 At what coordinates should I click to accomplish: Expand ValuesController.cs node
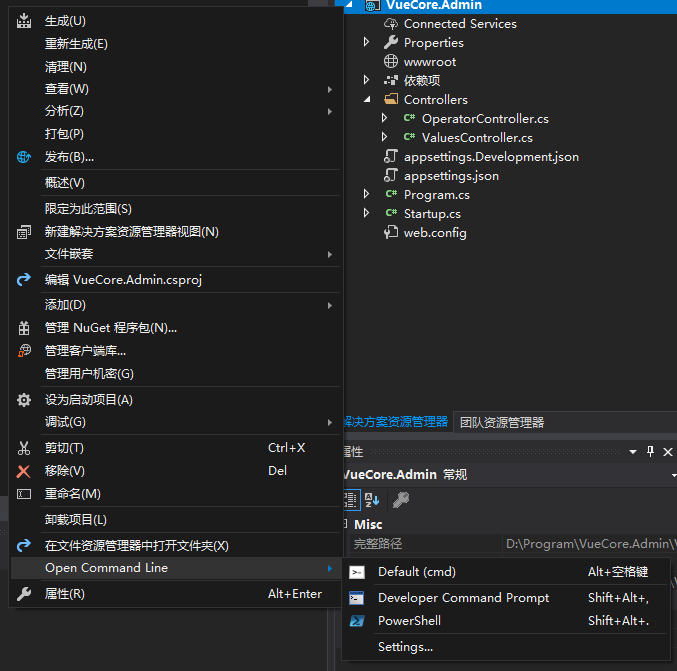point(384,137)
